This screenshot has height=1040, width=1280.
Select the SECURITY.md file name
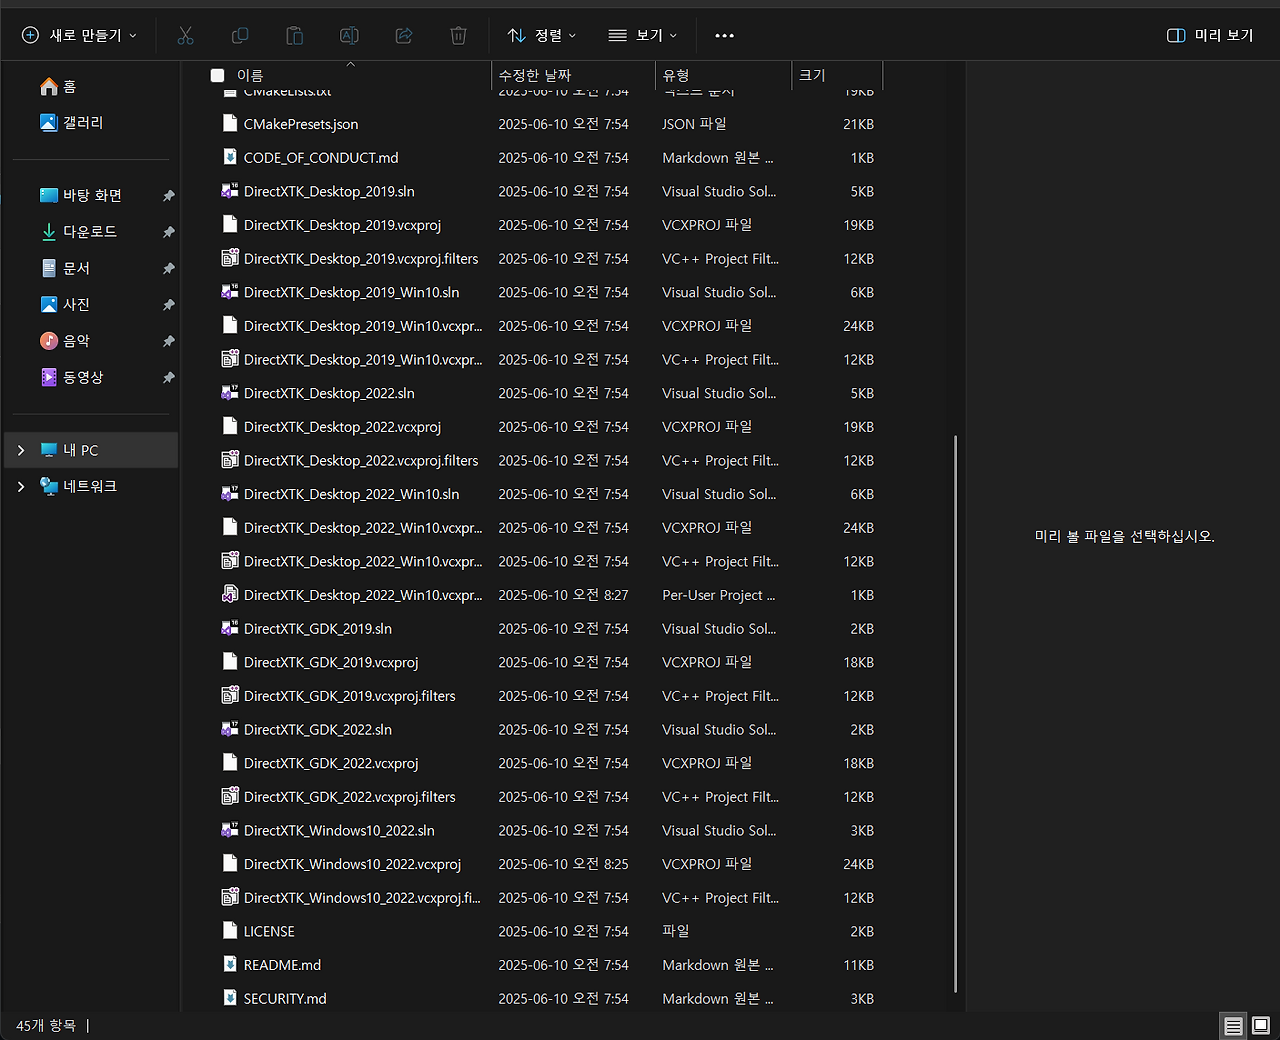click(x=285, y=999)
